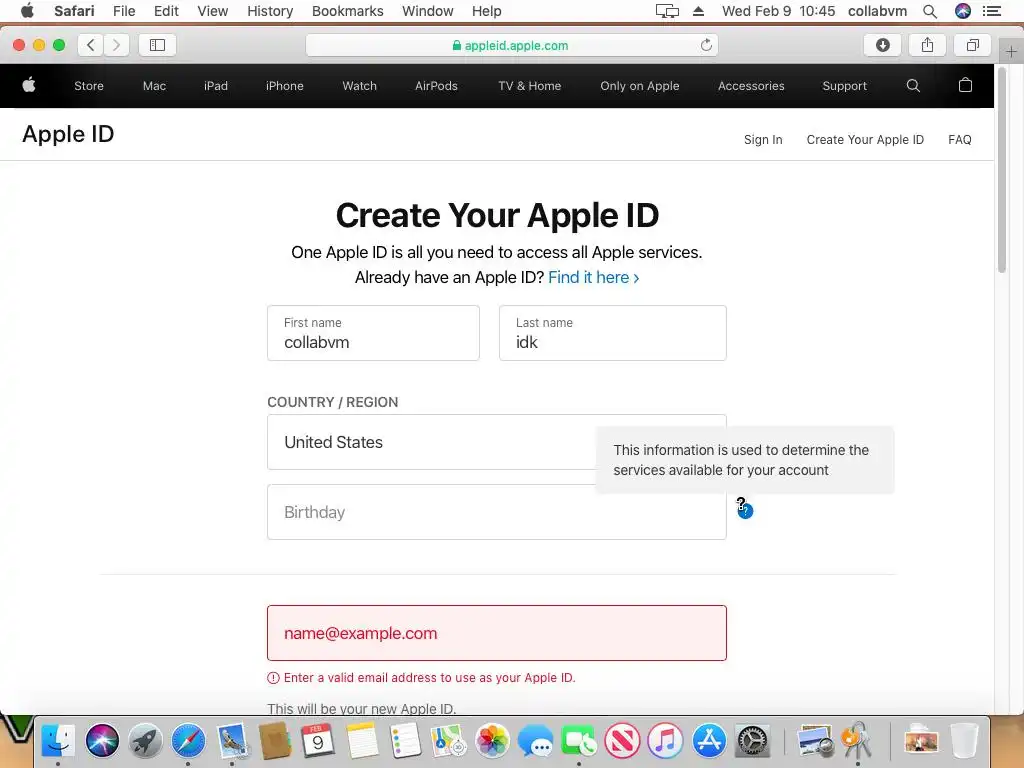Open iPhone in Apple navigation bar

(x=284, y=86)
